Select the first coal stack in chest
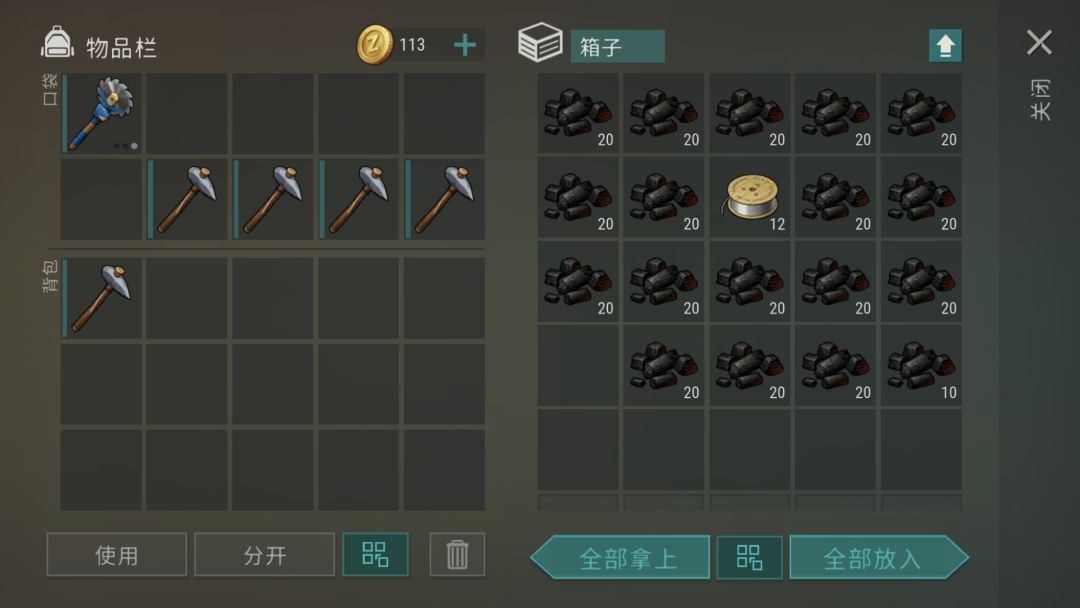Image resolution: width=1080 pixels, height=608 pixels. (578, 114)
